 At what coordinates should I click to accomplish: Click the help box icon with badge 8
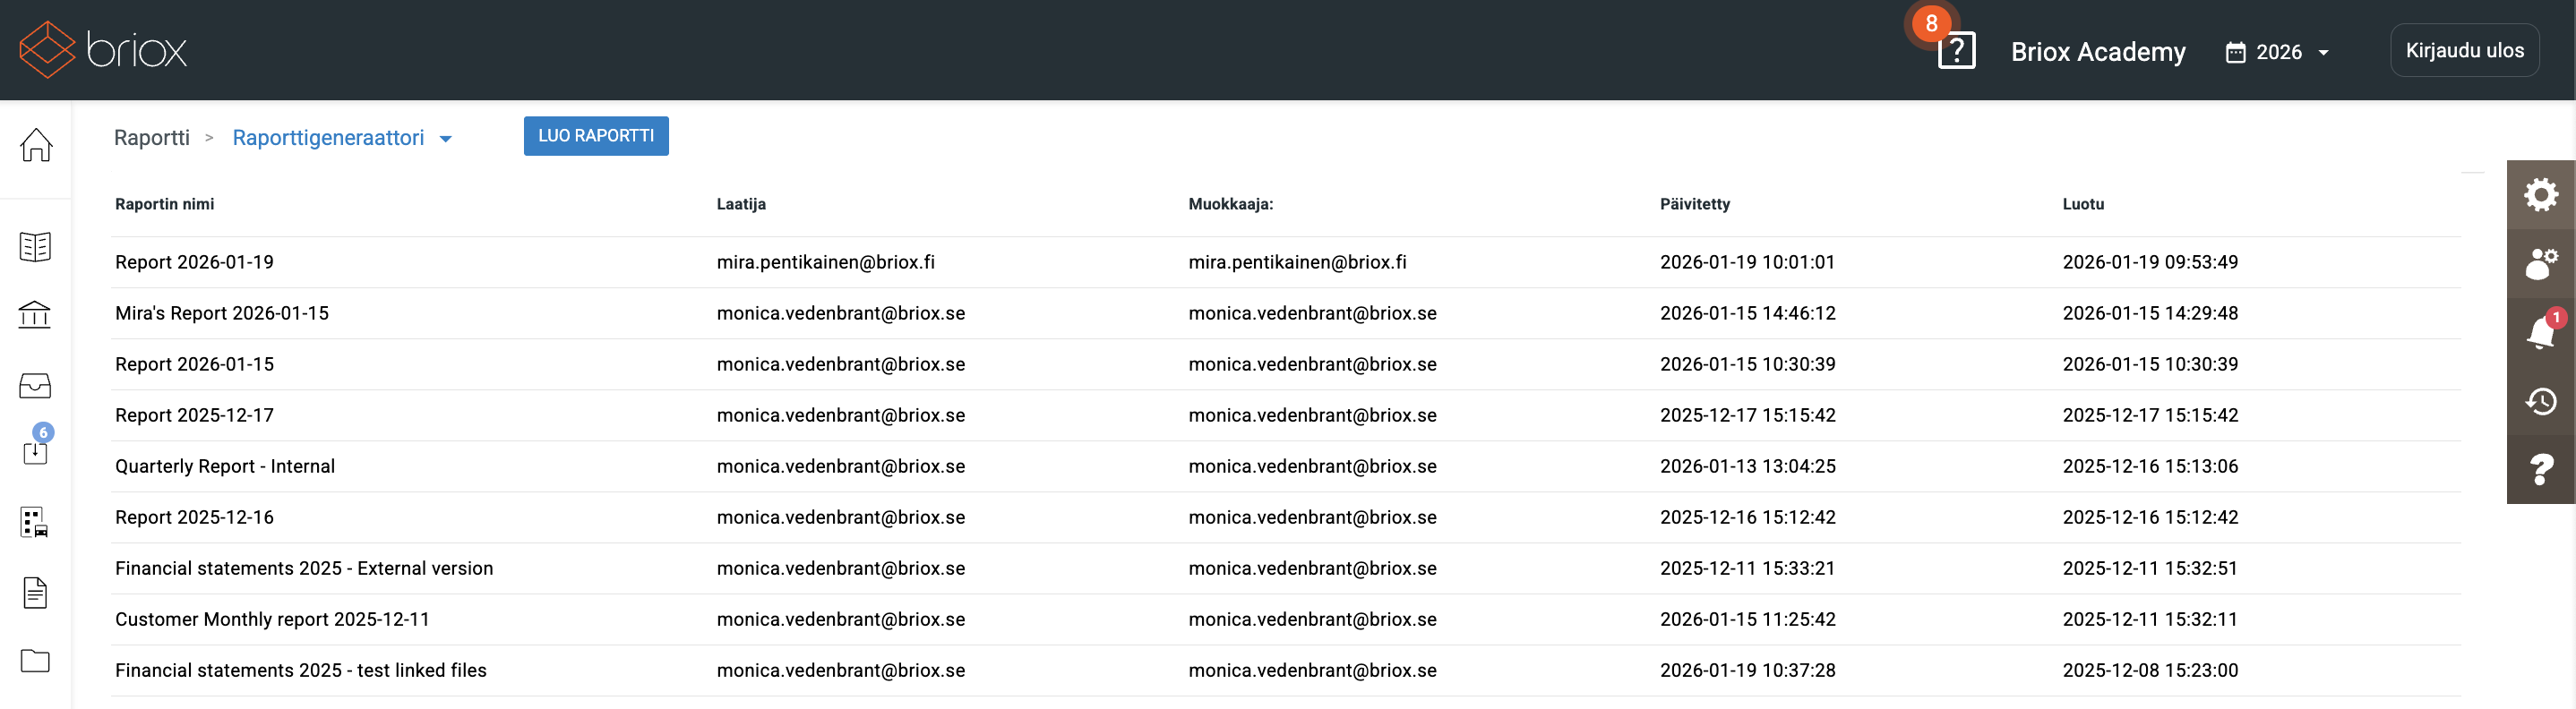tap(1956, 50)
